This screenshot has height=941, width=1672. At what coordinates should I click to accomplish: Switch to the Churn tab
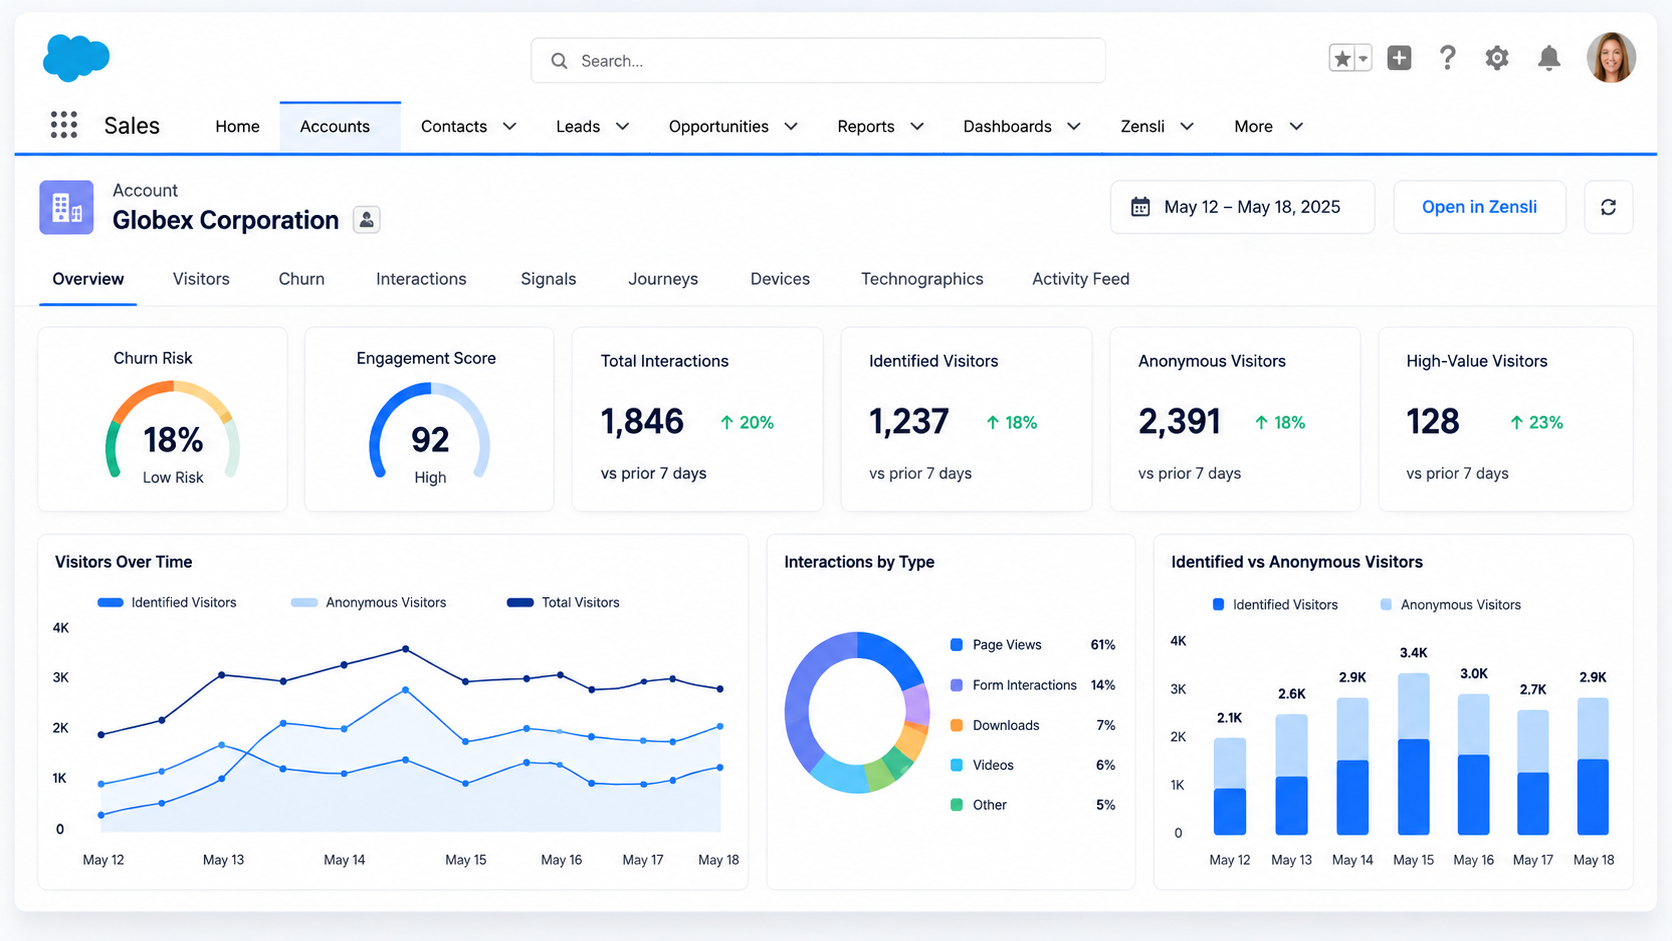pos(301,279)
